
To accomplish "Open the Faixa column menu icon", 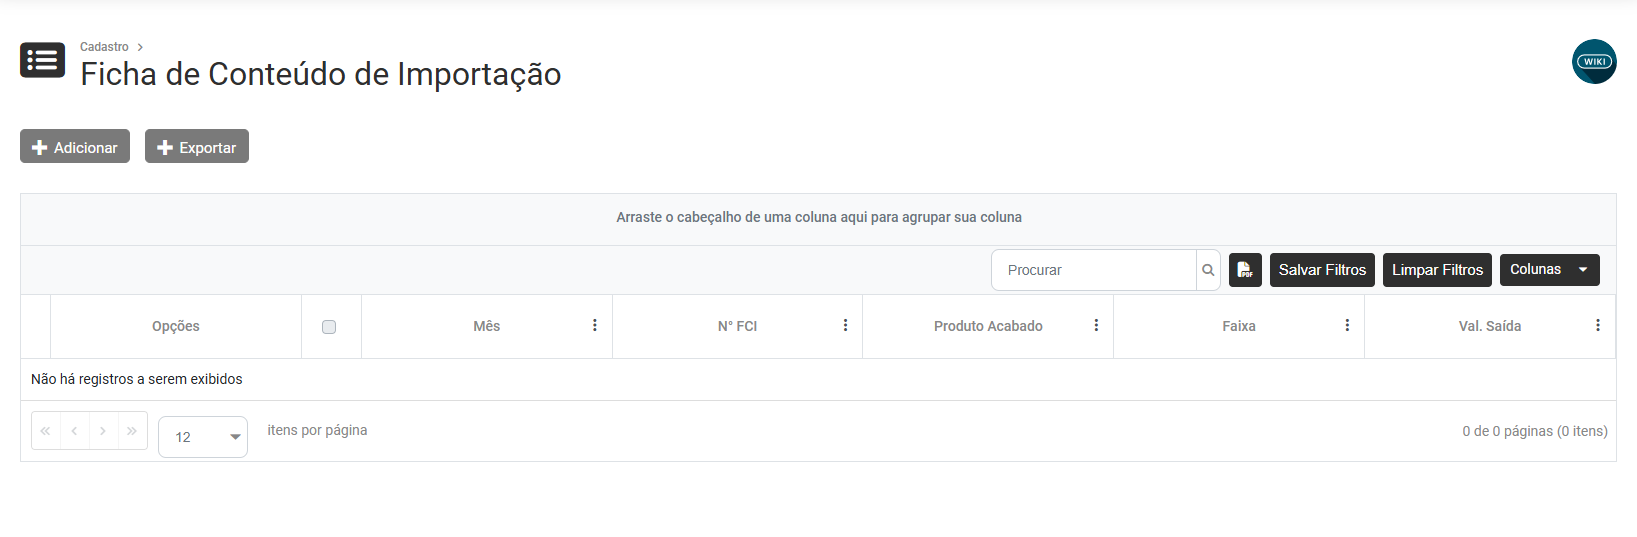I will [1347, 326].
